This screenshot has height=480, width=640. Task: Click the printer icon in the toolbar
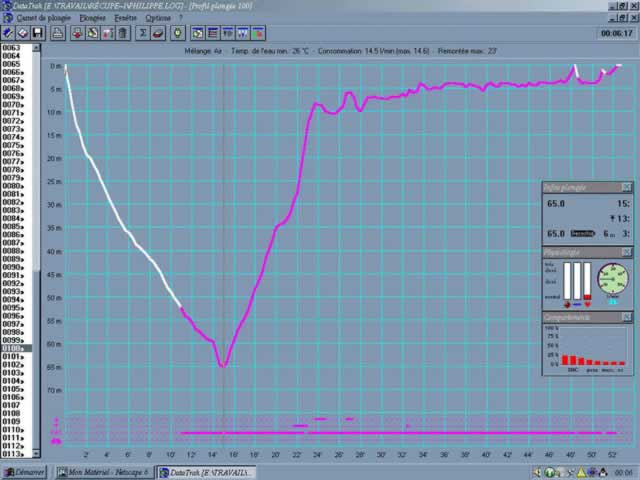58,33
